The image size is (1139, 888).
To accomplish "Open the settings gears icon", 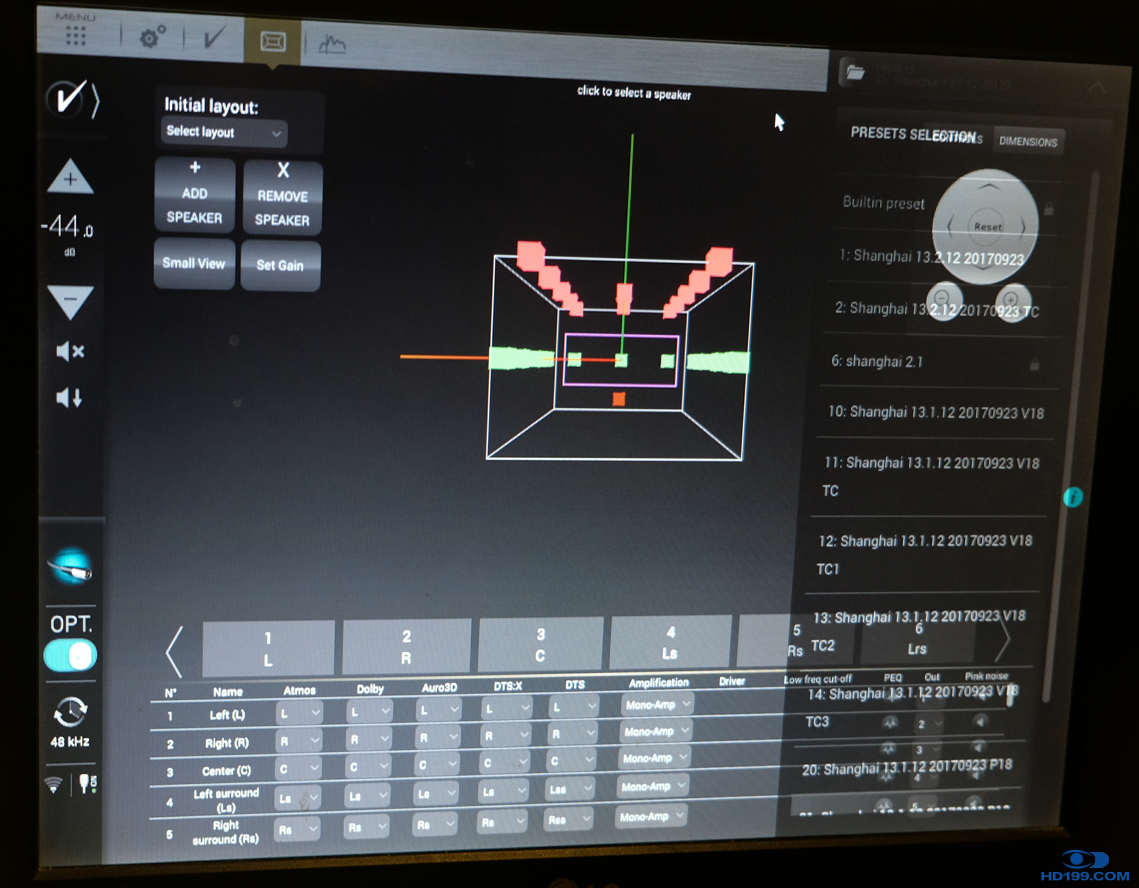I will click(x=152, y=38).
